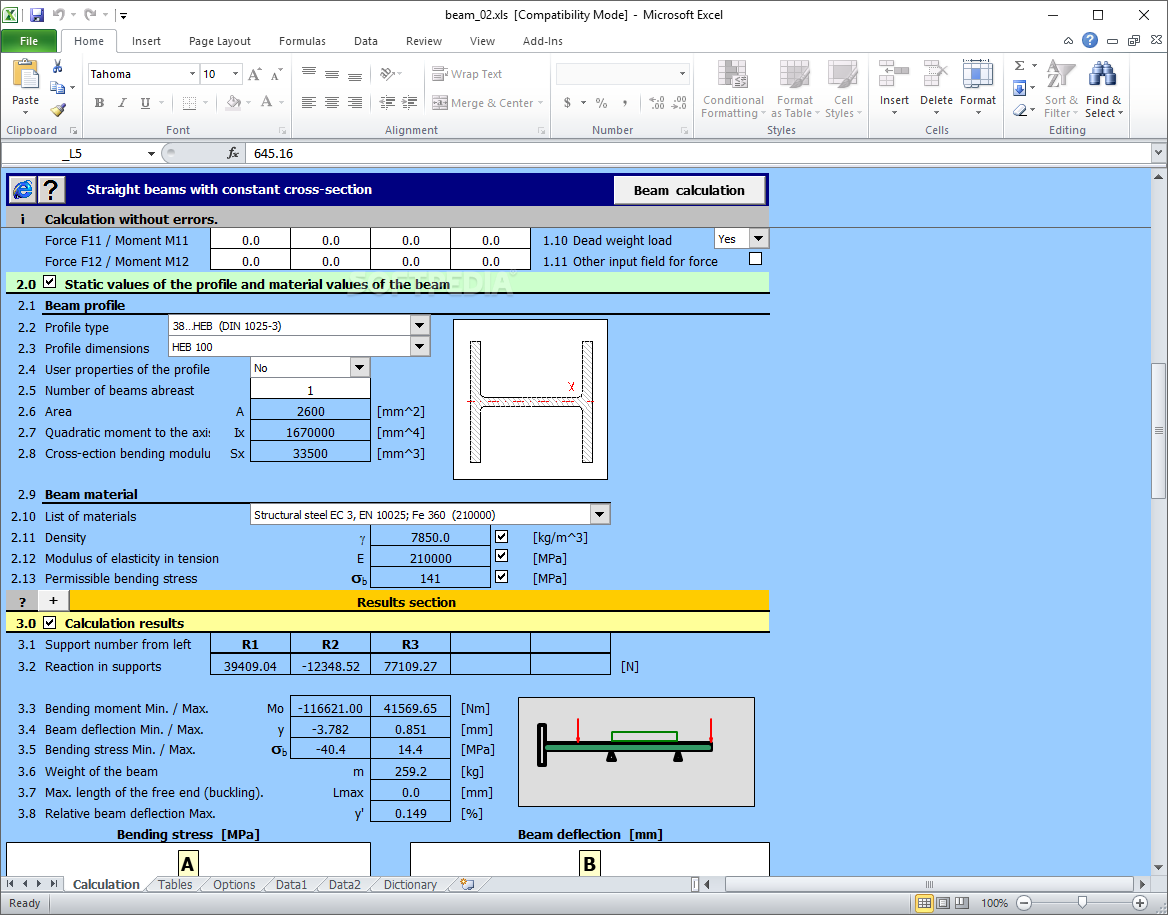Click the Accounting dollar format icon
1168x915 pixels.
568,103
